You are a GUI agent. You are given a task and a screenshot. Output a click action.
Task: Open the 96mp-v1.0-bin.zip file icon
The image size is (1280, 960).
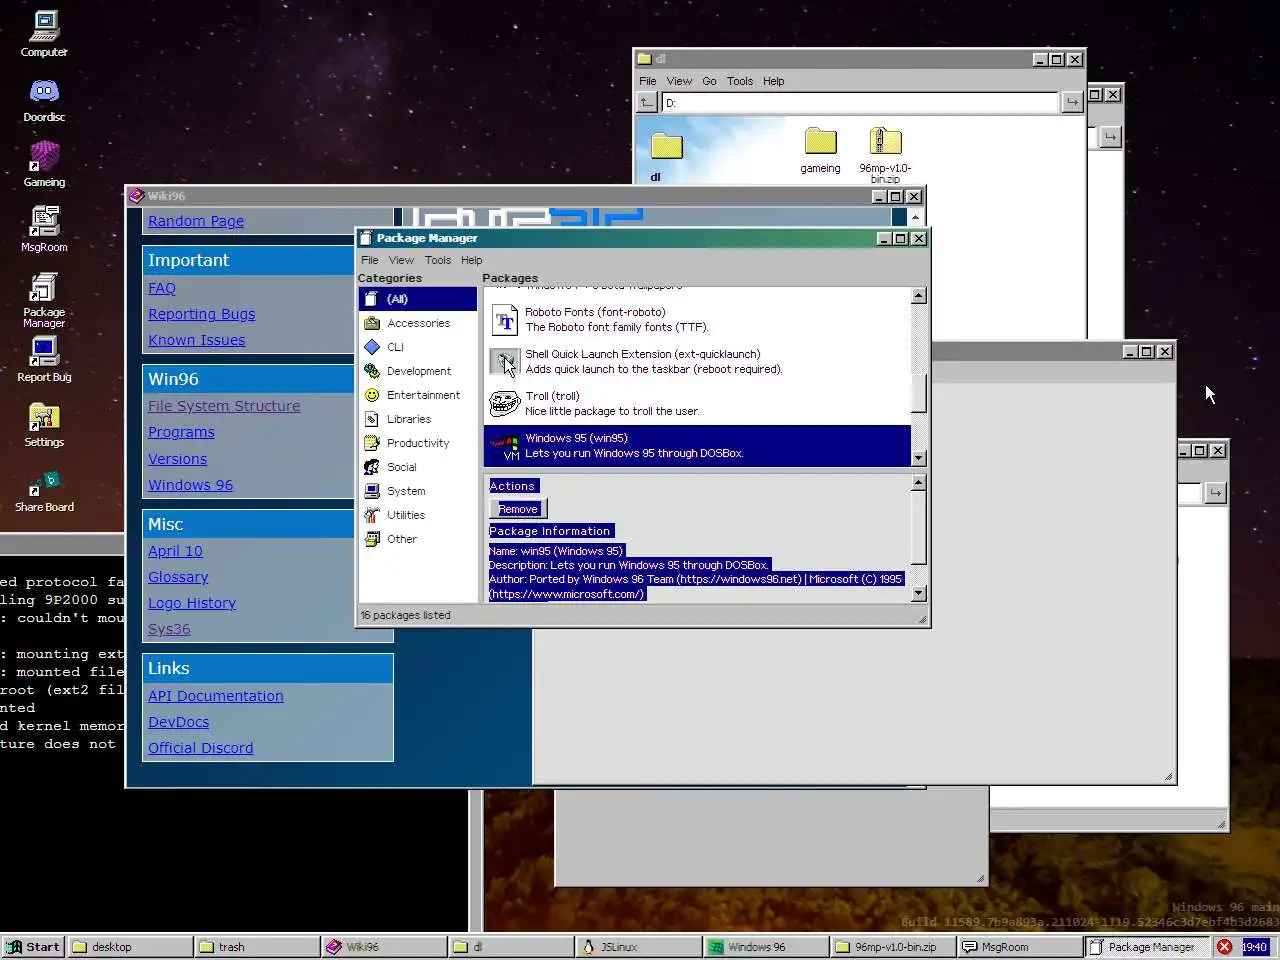coord(885,155)
